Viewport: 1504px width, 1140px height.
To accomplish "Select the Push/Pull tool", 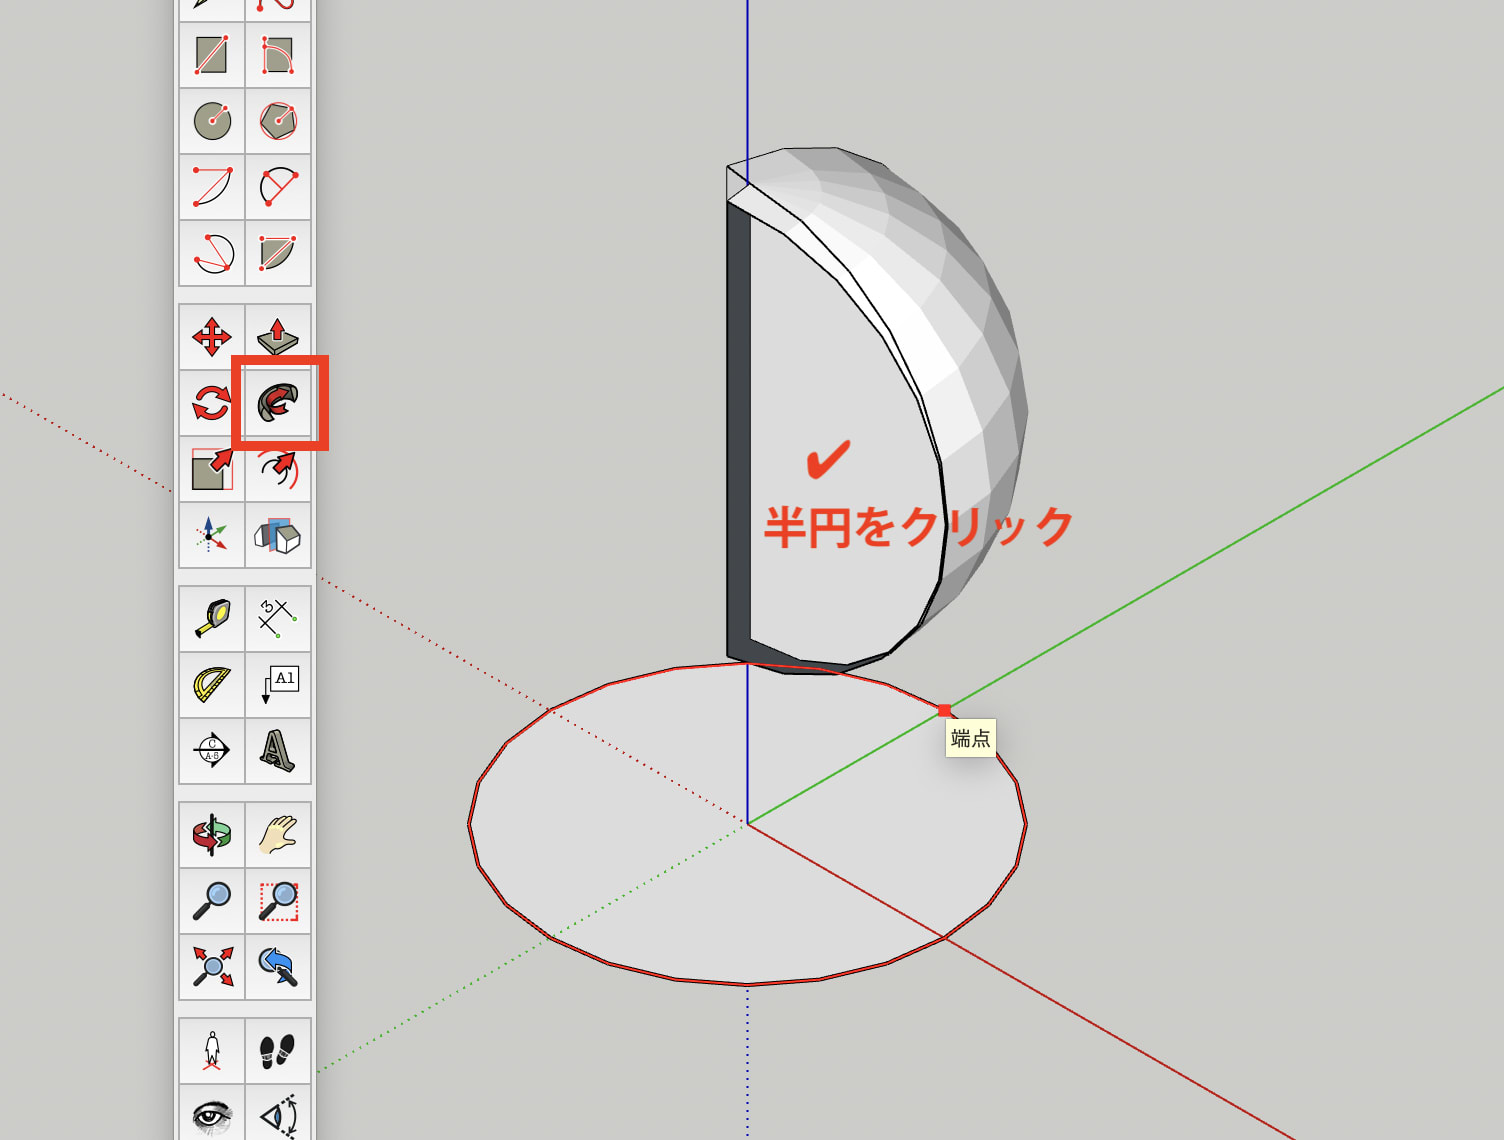I will (x=277, y=338).
